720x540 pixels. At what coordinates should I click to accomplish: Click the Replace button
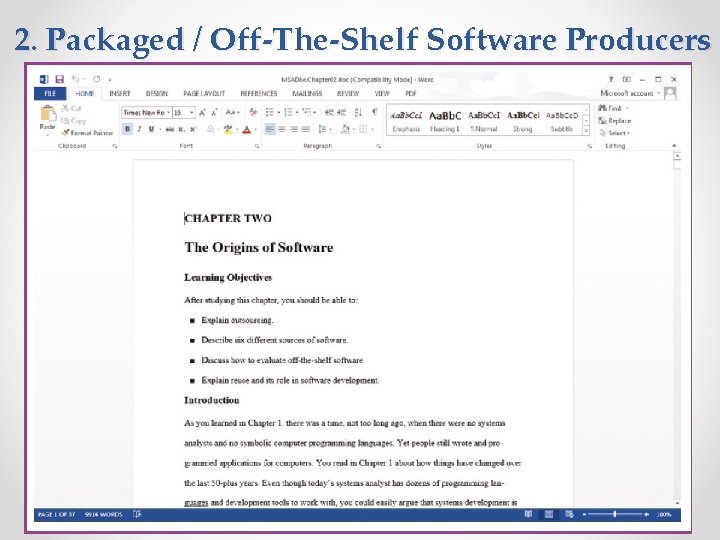tap(615, 121)
